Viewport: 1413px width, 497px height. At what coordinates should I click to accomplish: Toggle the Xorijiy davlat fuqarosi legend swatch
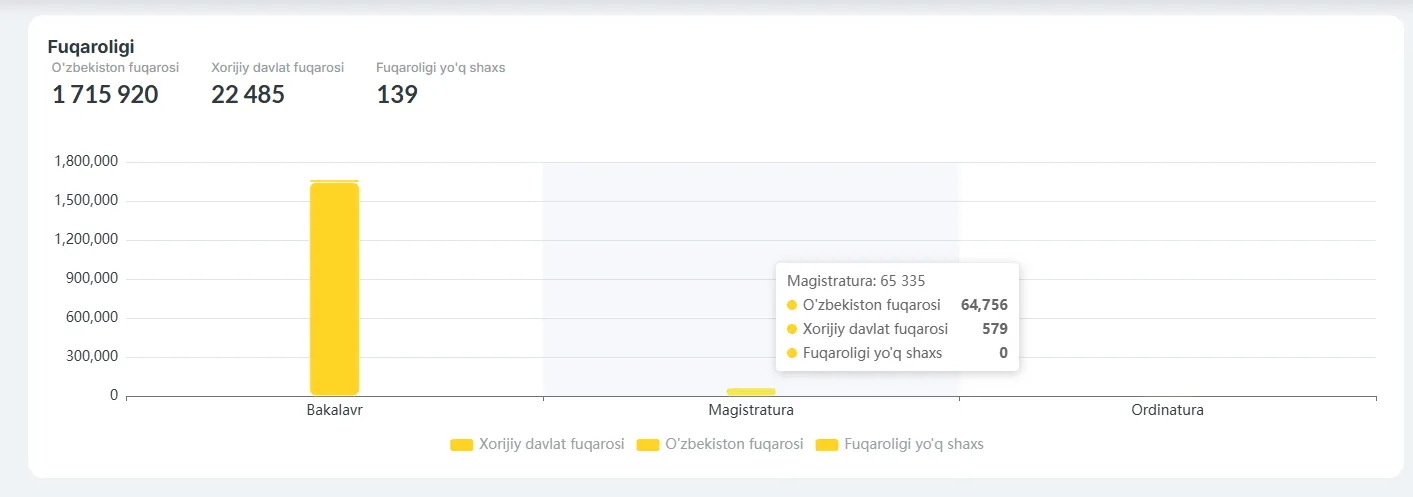[461, 445]
